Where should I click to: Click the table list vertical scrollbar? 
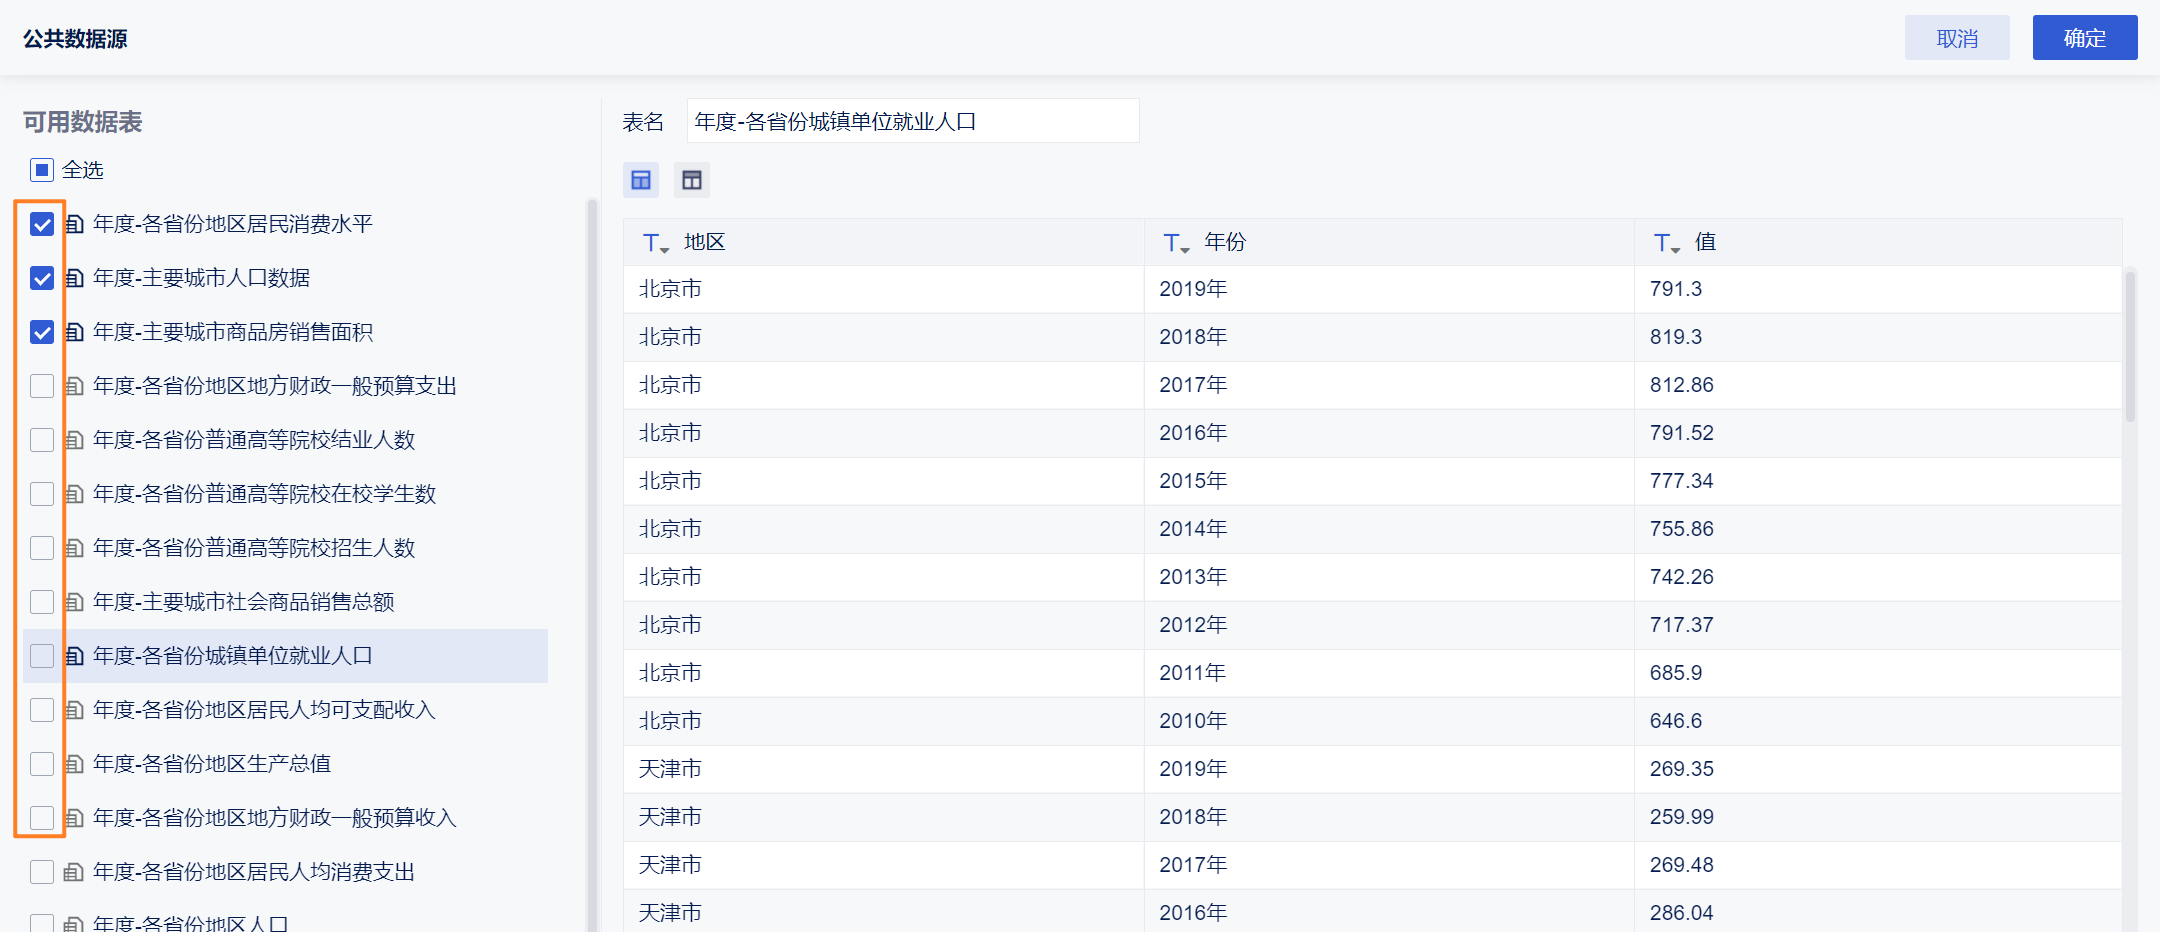click(x=592, y=565)
